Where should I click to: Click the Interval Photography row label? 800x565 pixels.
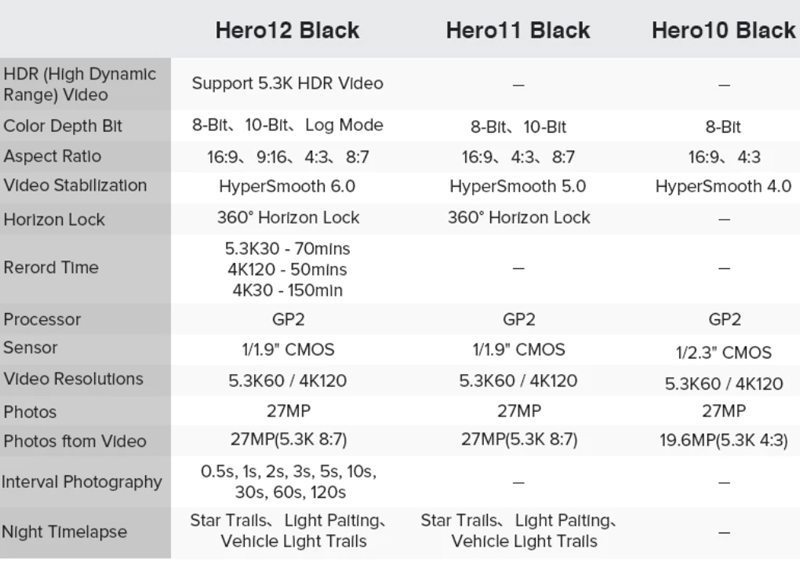coord(81,482)
